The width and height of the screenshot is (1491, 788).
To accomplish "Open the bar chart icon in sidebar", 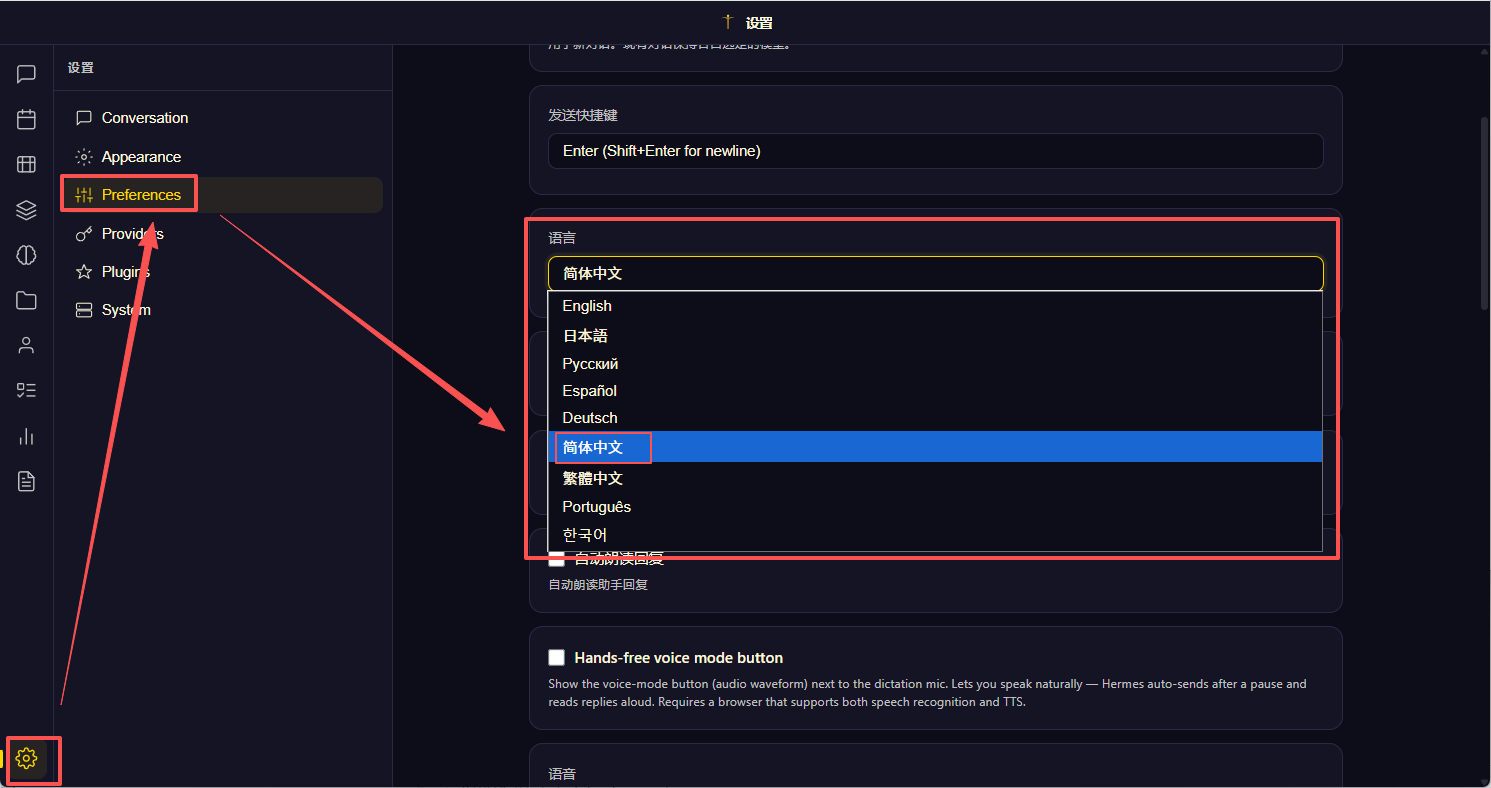I will [26, 436].
